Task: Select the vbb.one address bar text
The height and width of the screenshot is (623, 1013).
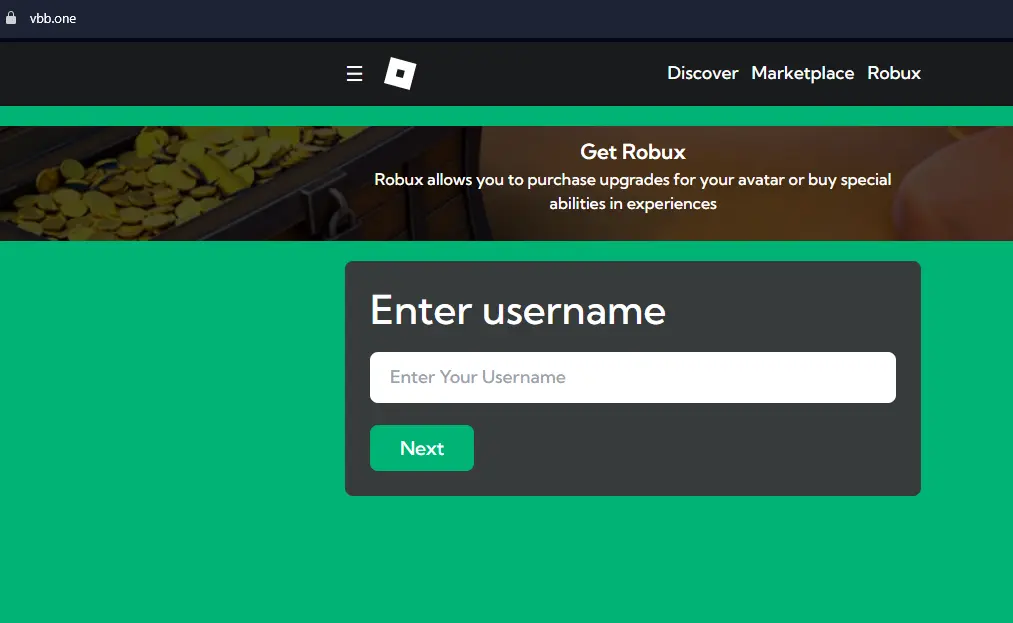Action: [53, 19]
